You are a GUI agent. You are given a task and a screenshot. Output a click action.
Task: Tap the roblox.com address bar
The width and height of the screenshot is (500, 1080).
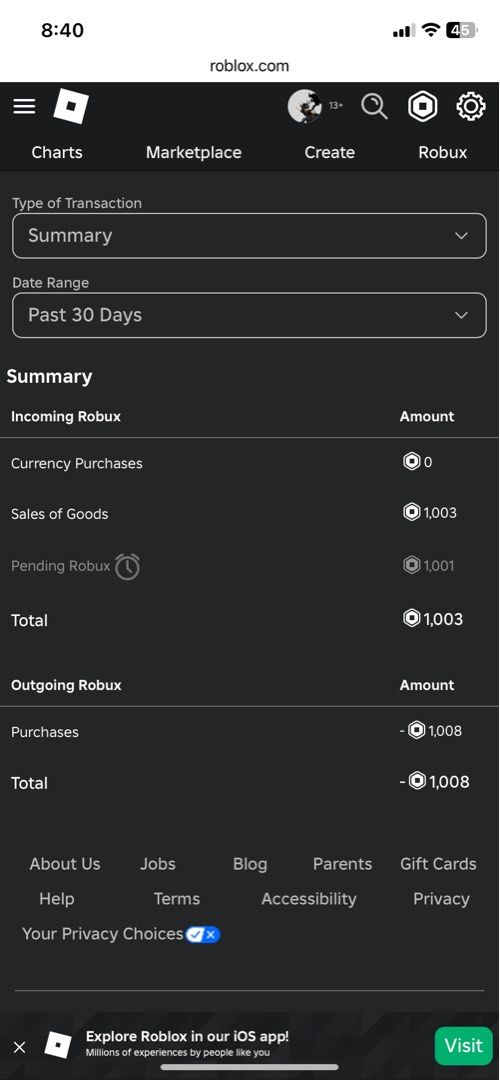tap(249, 66)
